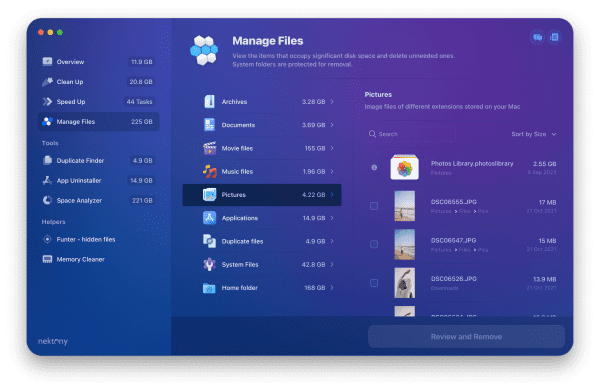Click the Applications category icon
This screenshot has height=391, width=600.
209,218
